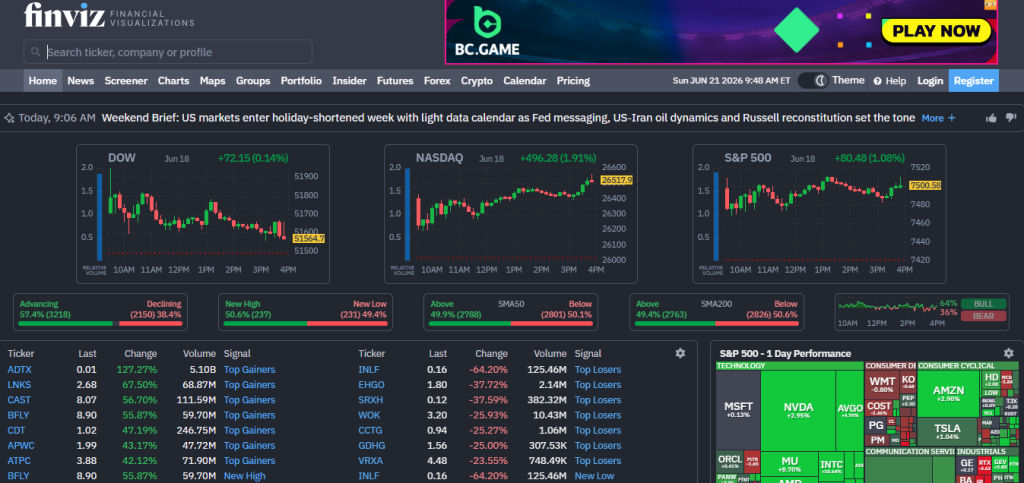Click the sparkle icon beside Today 9:06 AM
1024x483 pixels.
pos(10,118)
